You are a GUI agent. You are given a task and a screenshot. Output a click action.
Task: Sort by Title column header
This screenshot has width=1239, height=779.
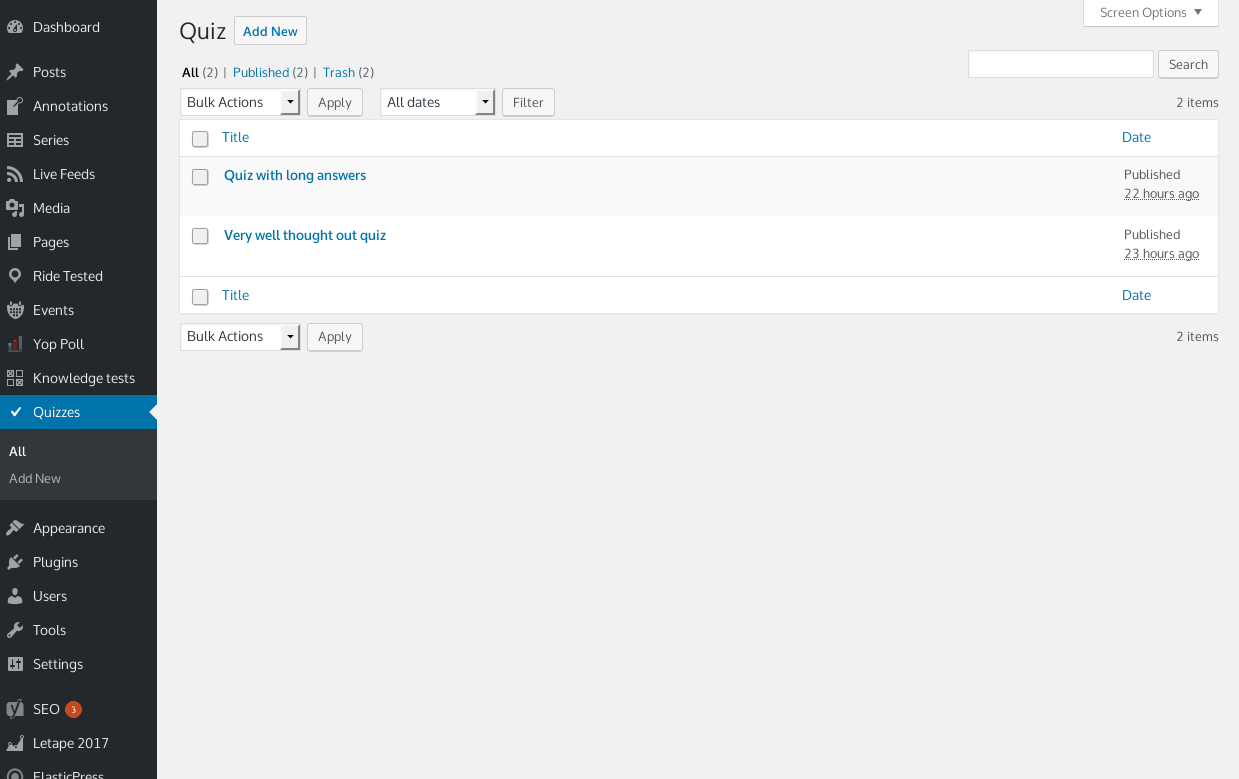click(235, 137)
